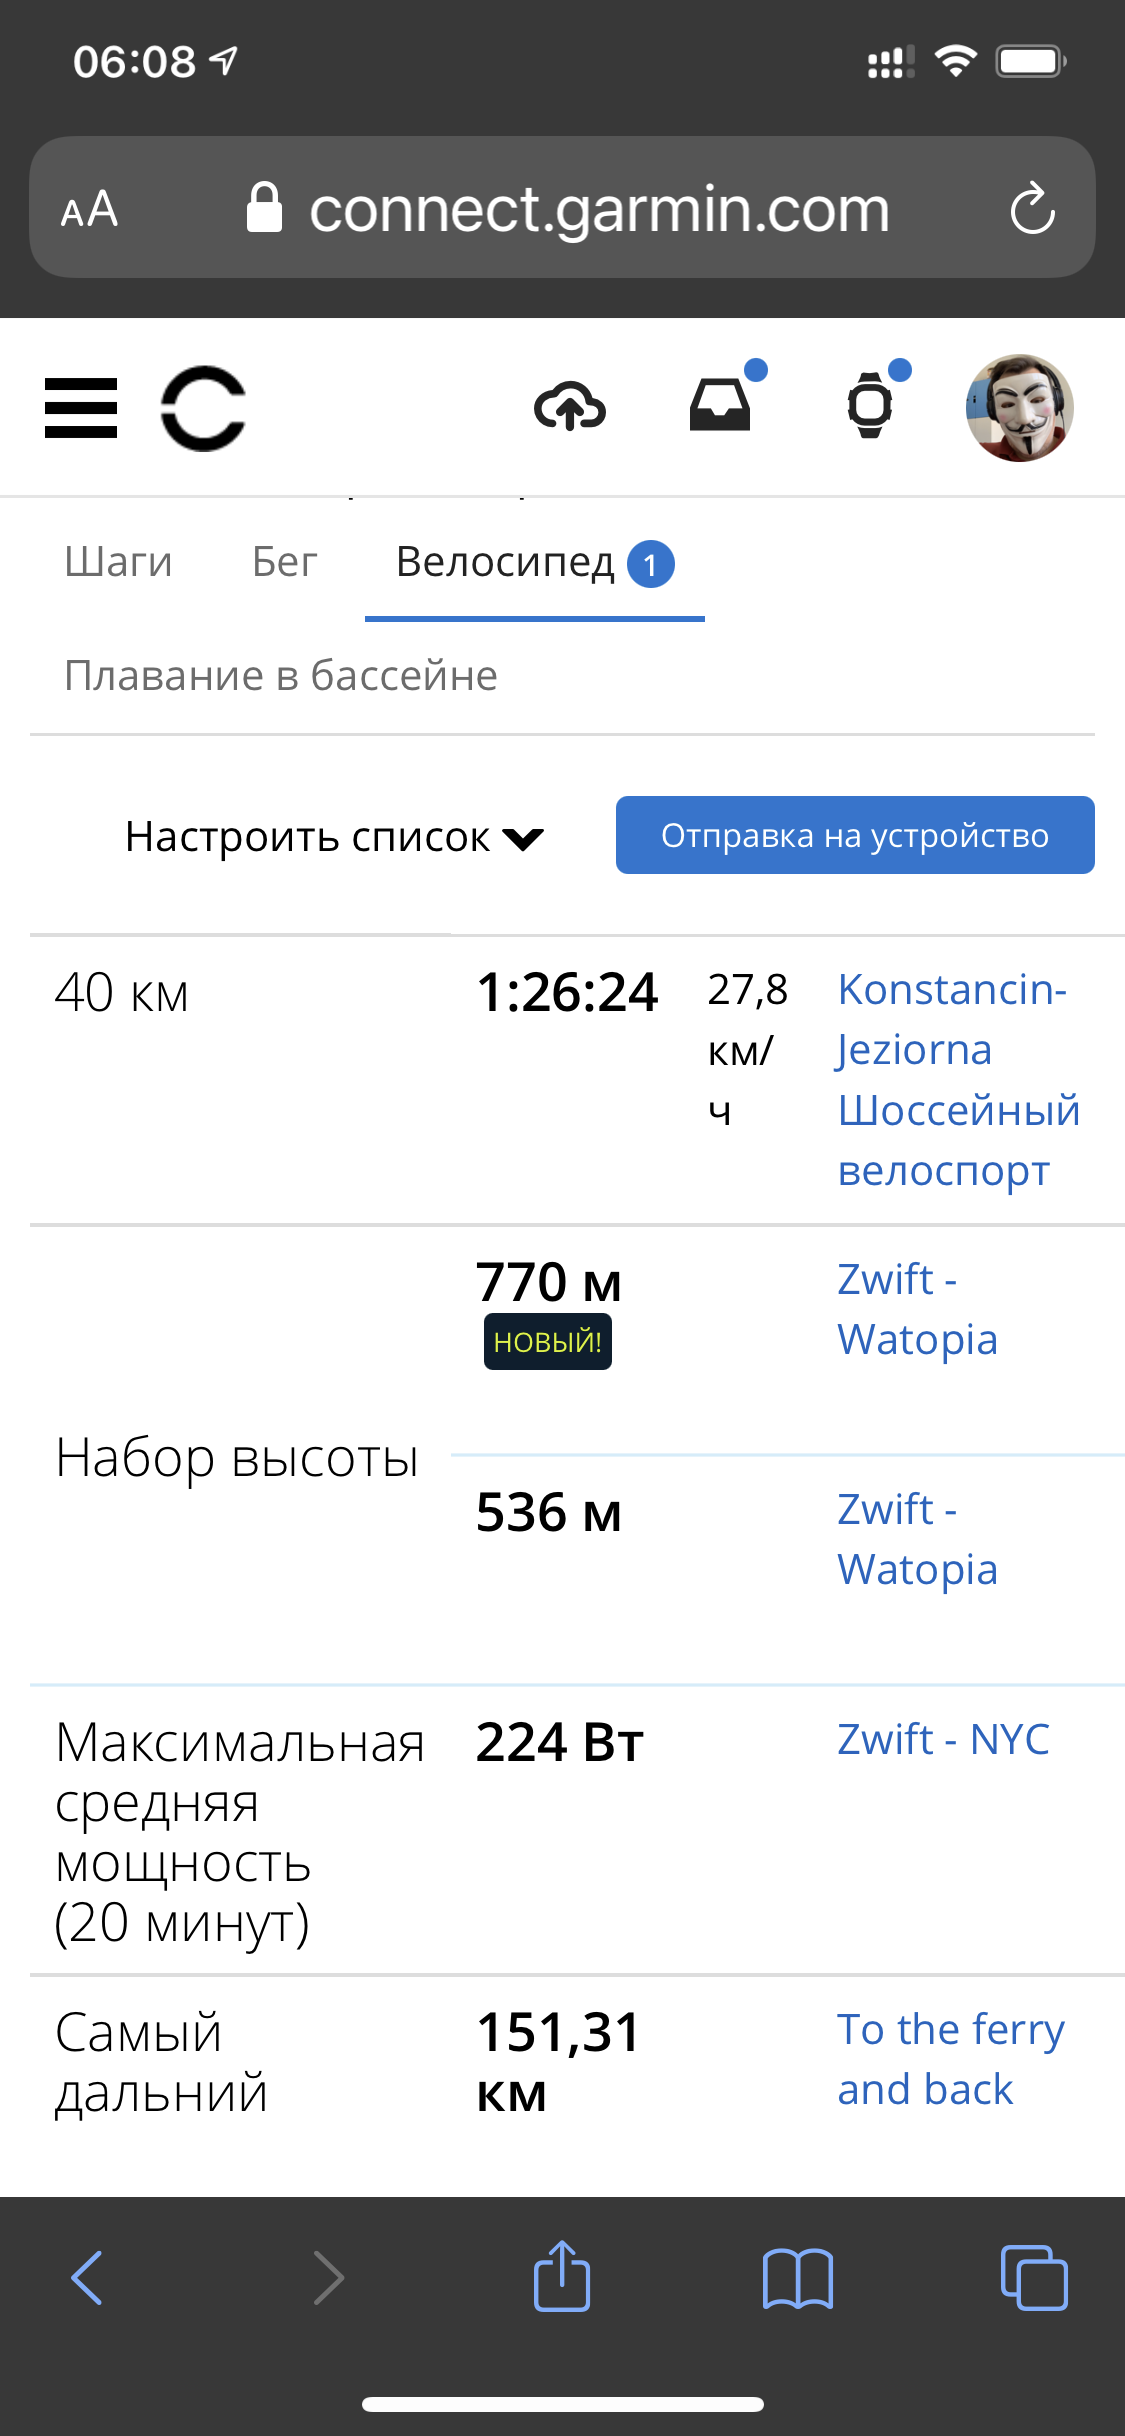The width and height of the screenshot is (1125, 2436).
Task: Tap the Safari share icon
Action: point(562,2277)
